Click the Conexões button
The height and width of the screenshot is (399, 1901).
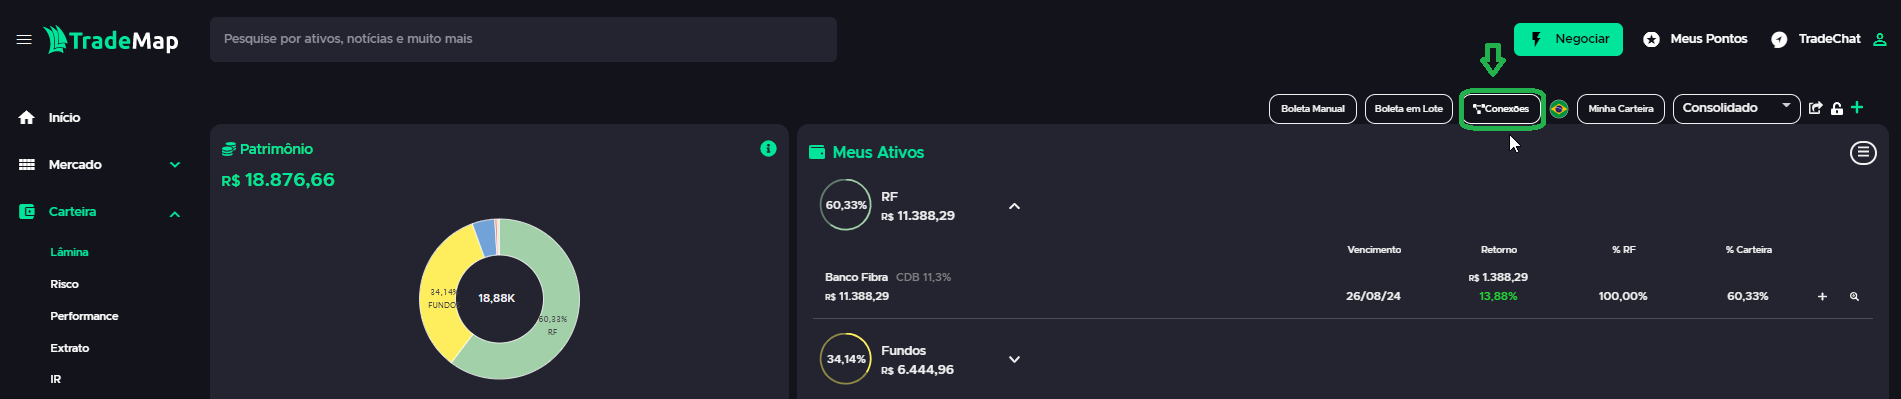pos(1502,108)
